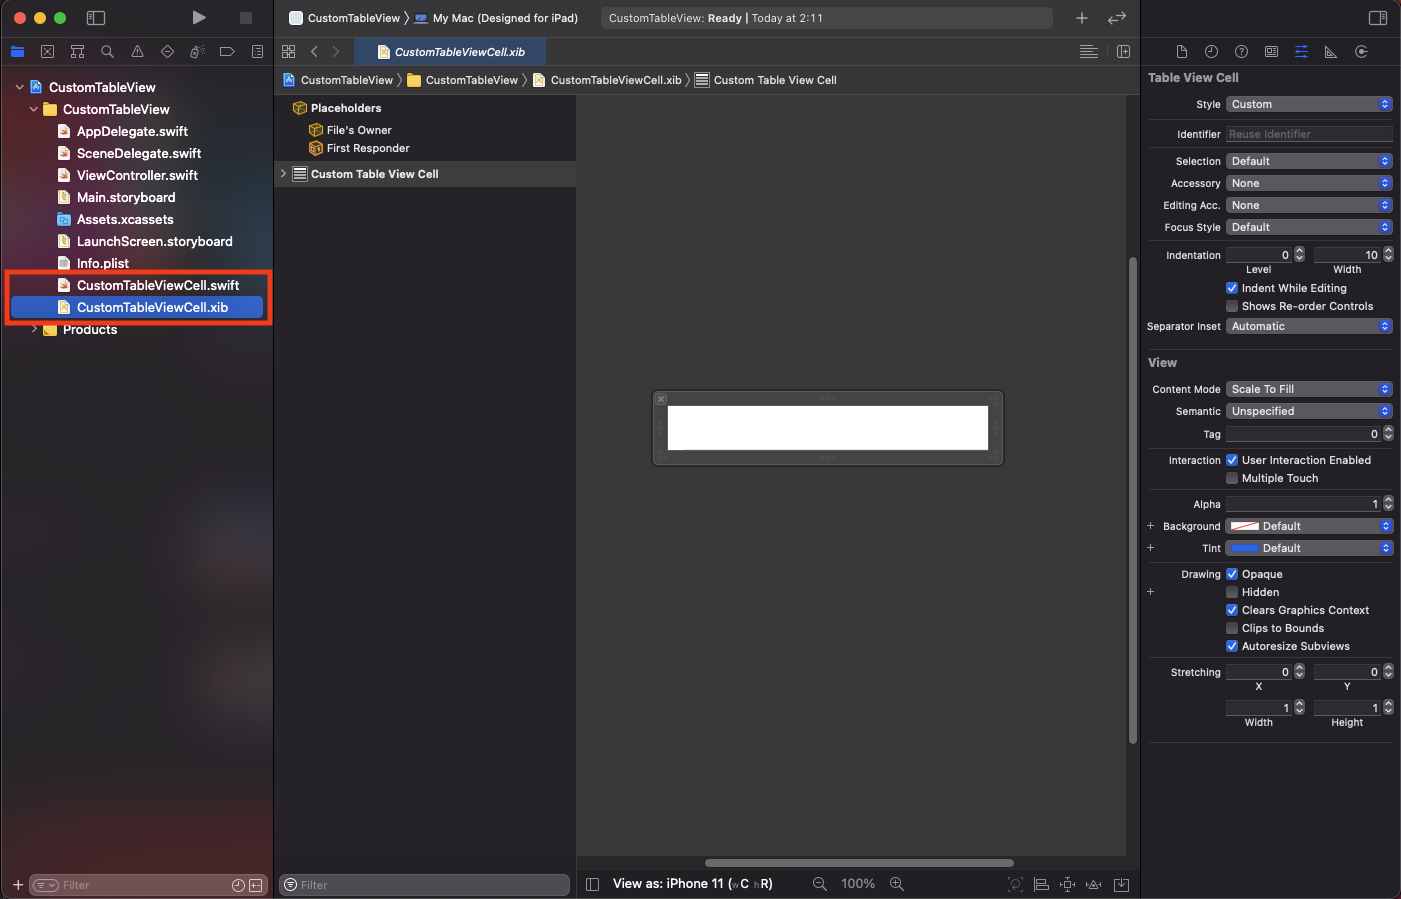
Task: Open the Separator Inset dropdown
Action: point(1309,326)
